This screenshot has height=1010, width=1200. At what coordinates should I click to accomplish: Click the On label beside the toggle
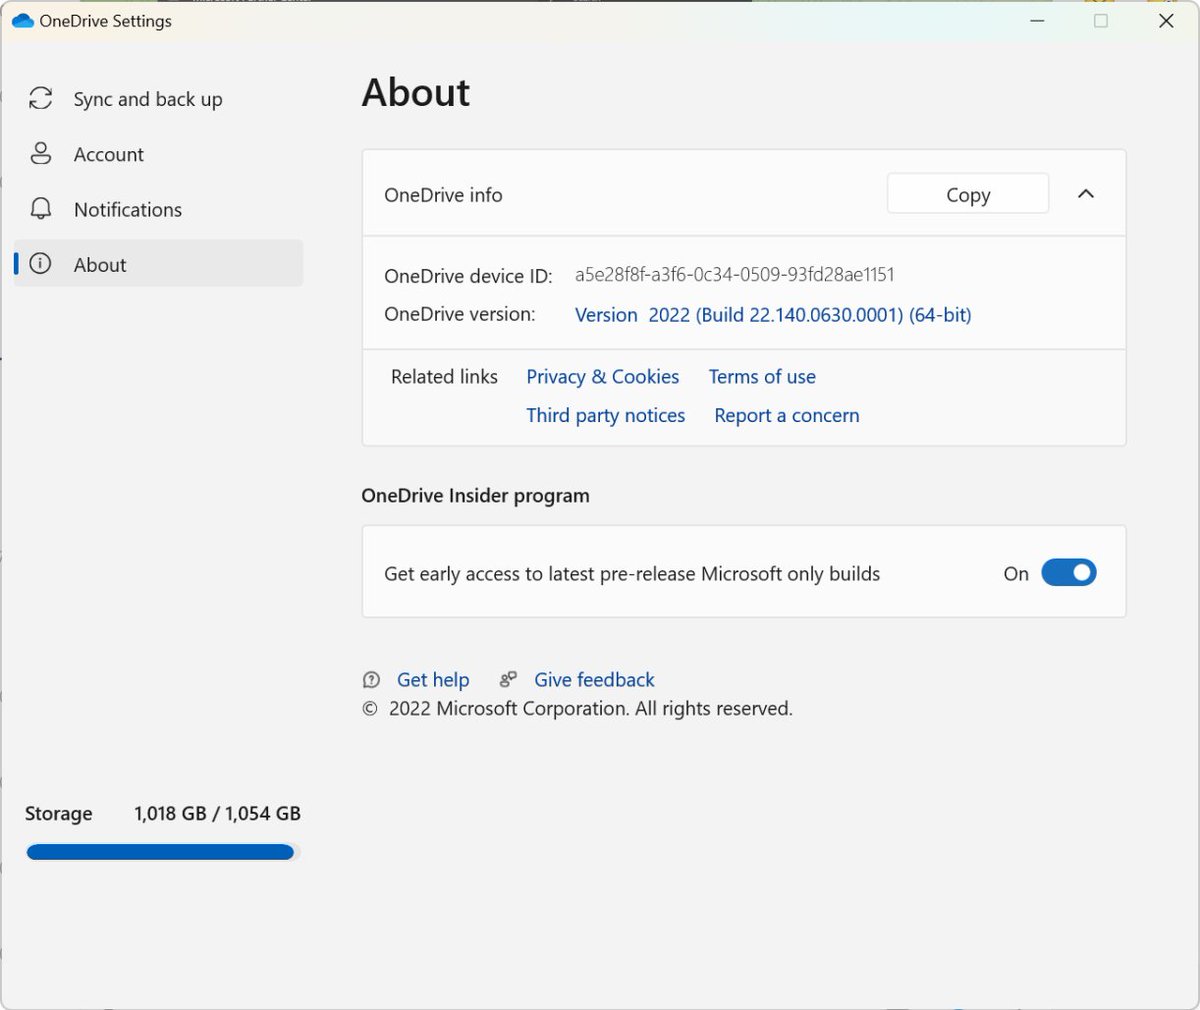click(x=1016, y=574)
